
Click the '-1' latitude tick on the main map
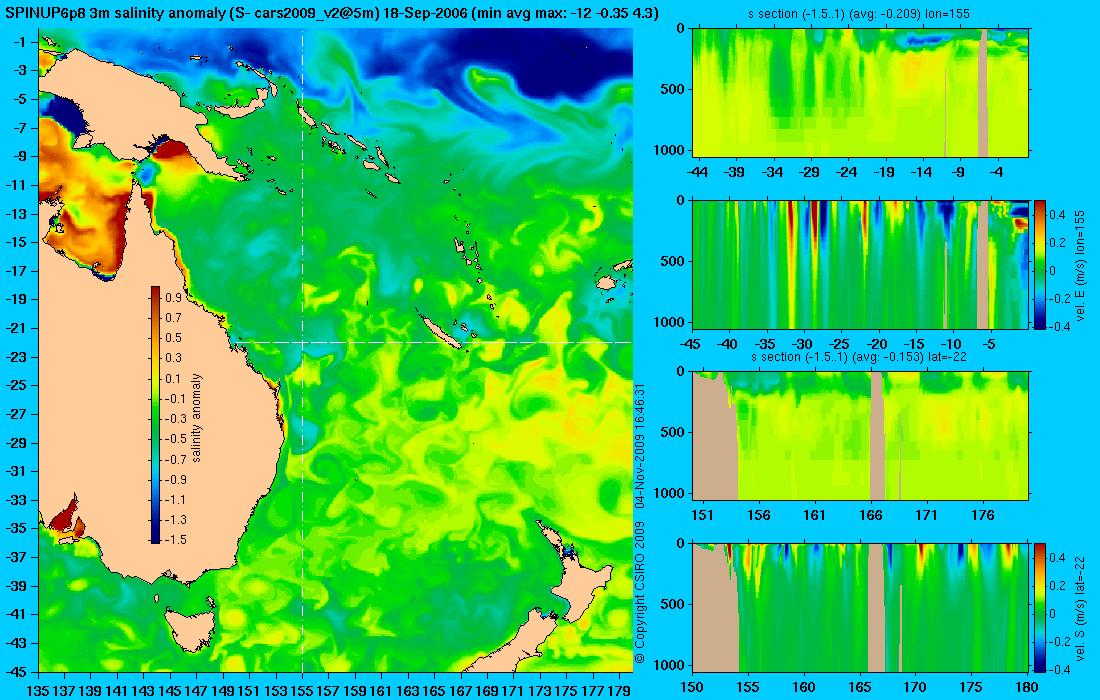[21, 42]
